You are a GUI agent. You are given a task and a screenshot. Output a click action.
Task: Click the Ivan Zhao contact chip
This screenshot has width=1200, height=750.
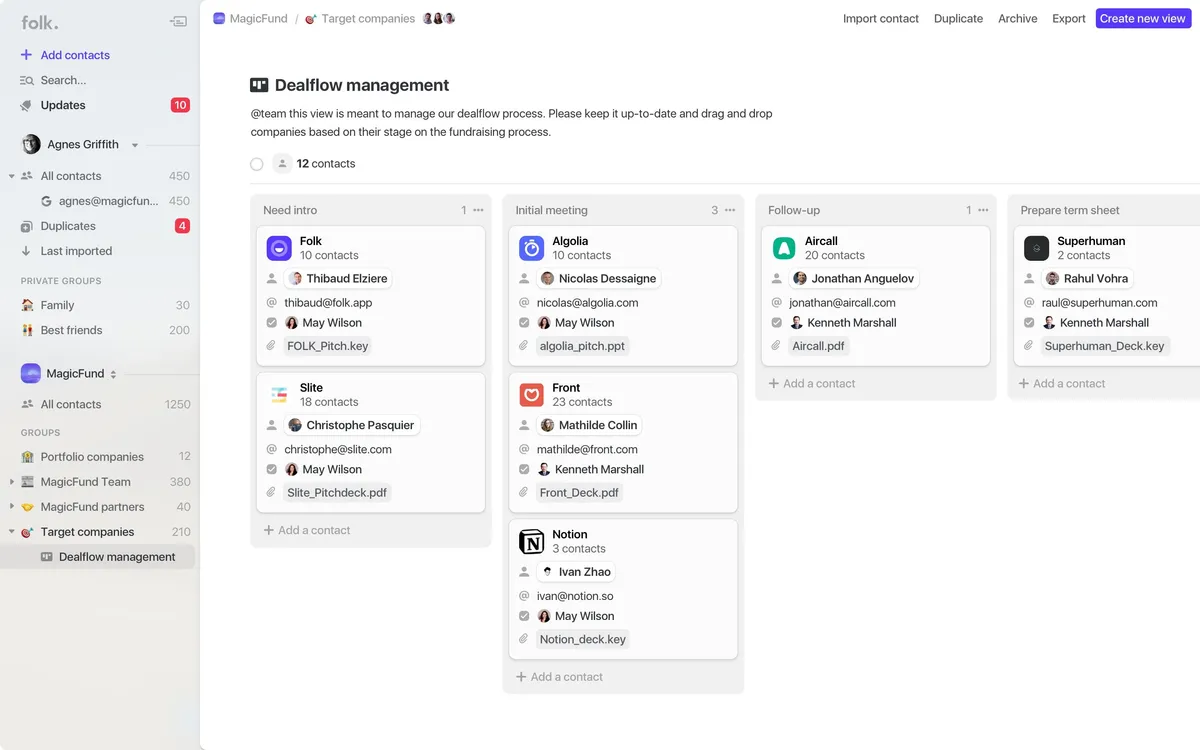(x=576, y=572)
